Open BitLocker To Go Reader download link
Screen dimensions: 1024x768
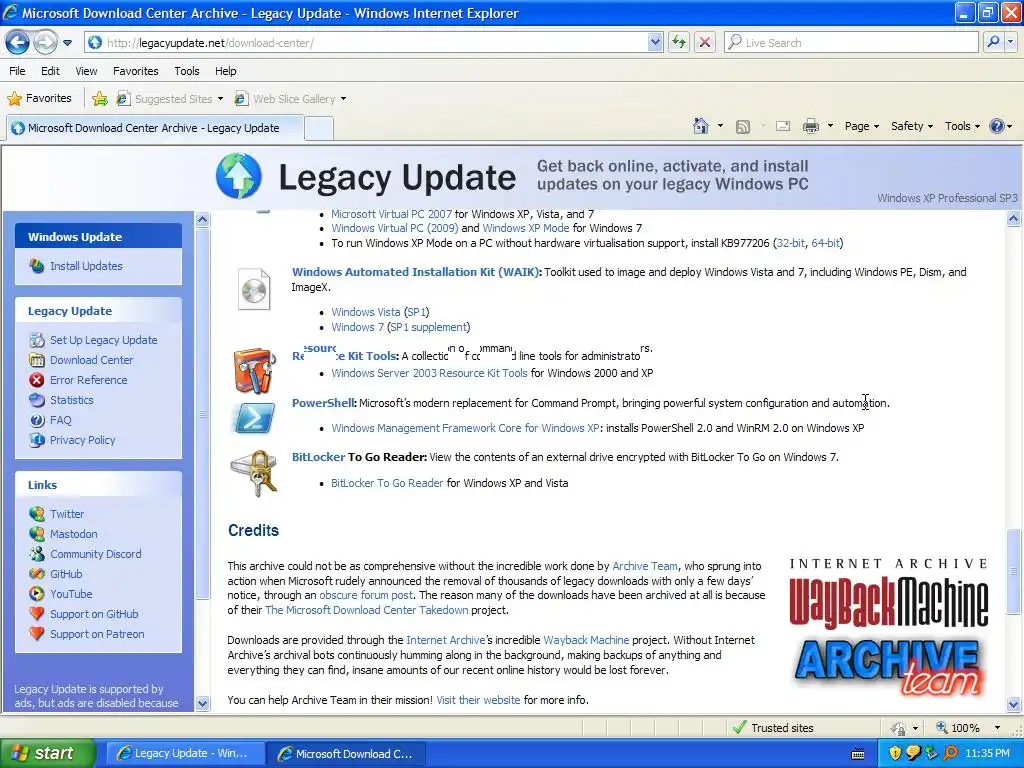pos(387,483)
